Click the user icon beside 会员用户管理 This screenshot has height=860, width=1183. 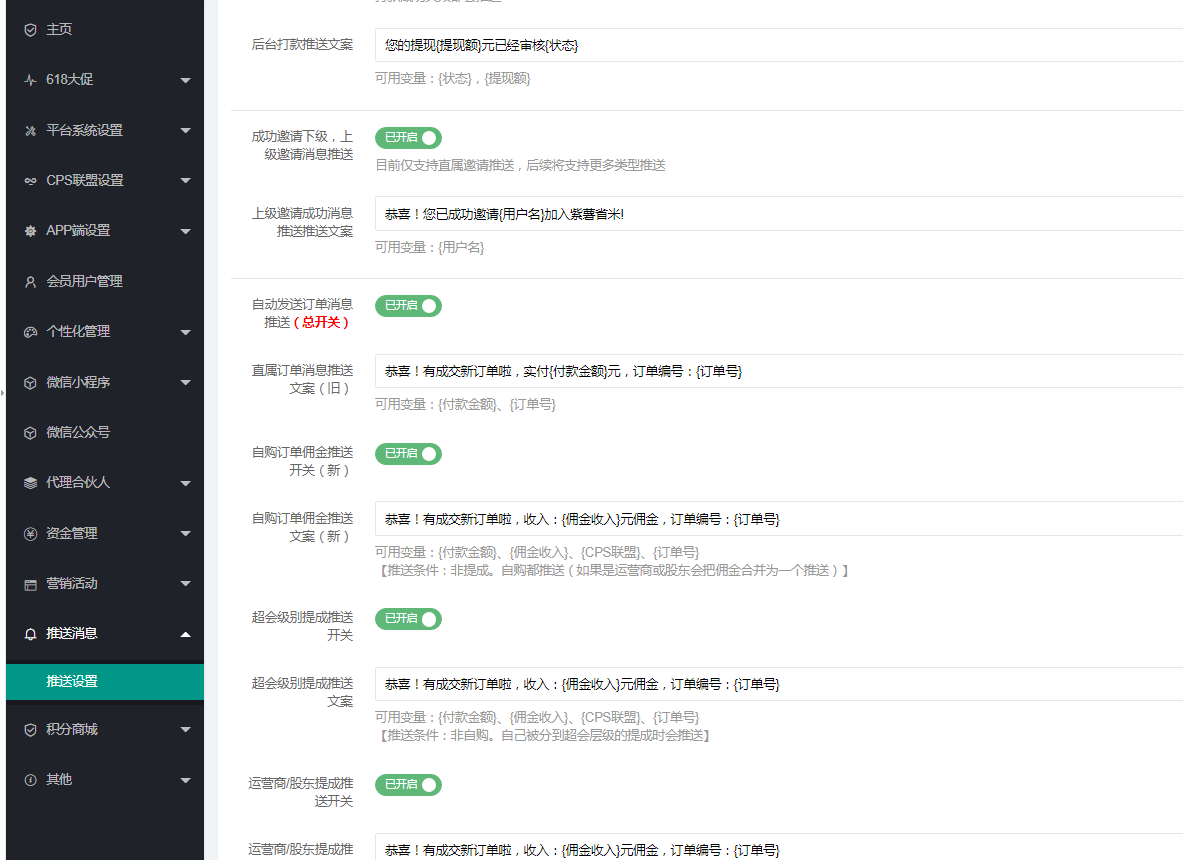pos(30,281)
